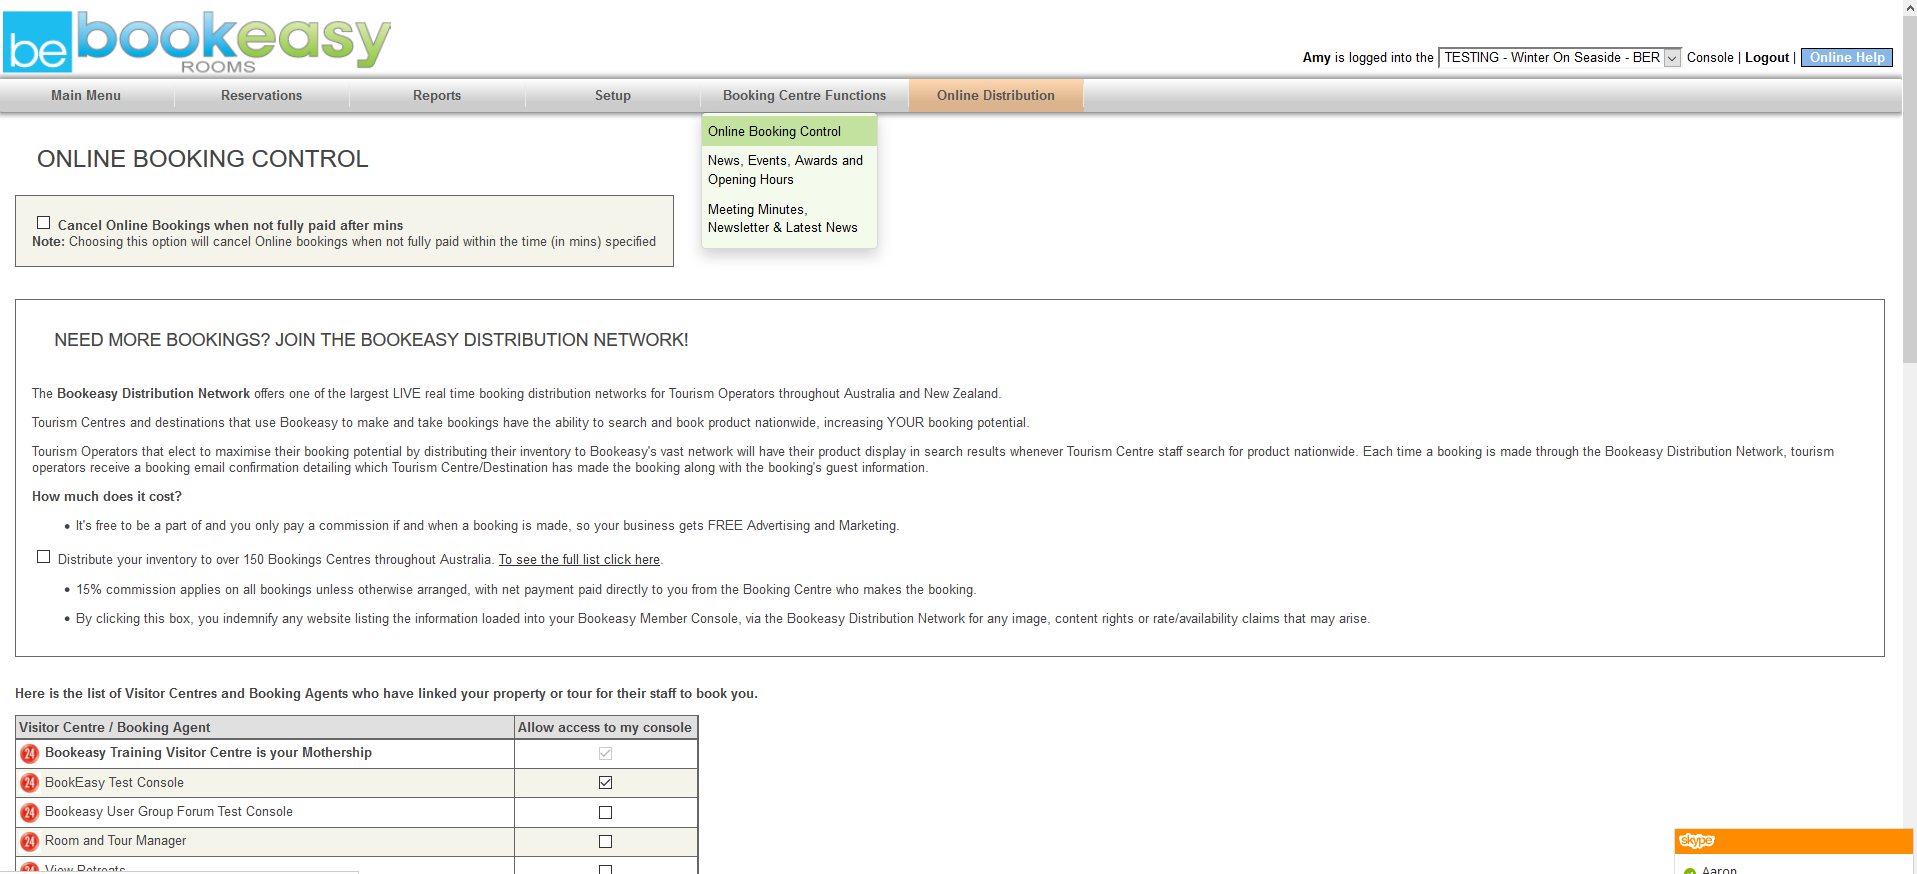Select the Online Distribution tab
Screen dimensions: 1917x874
coord(996,96)
